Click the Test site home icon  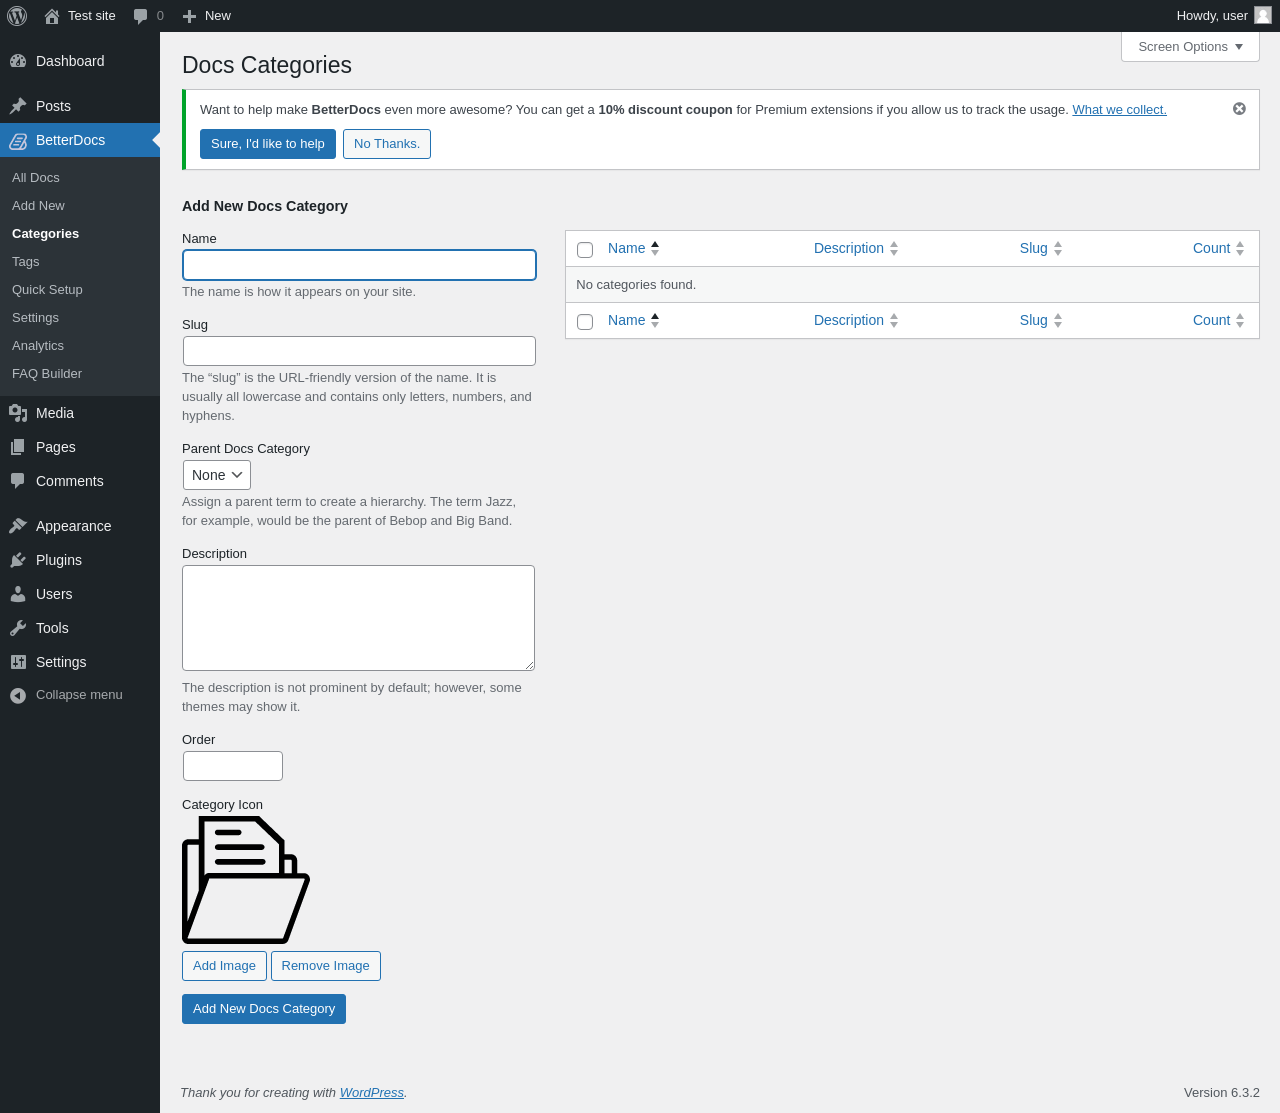tap(52, 16)
